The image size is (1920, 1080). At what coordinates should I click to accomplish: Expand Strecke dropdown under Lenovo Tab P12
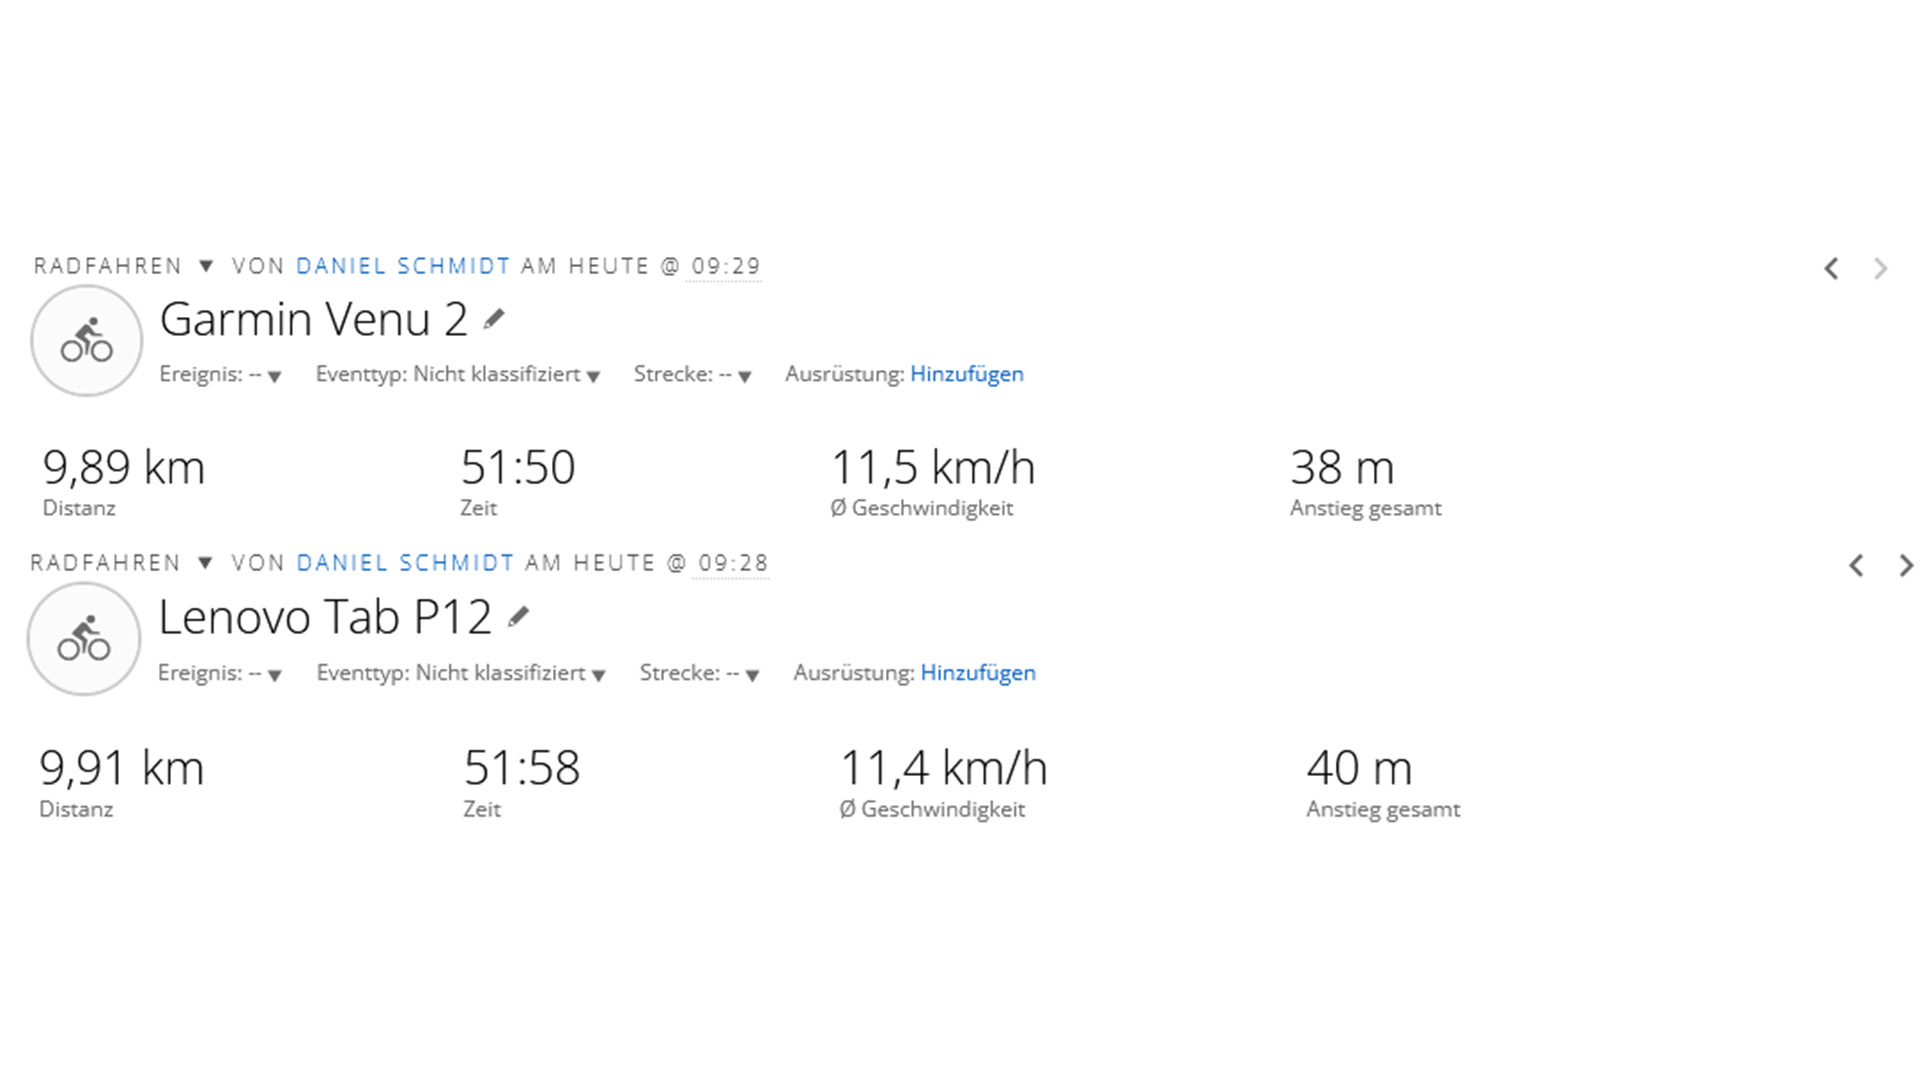pyautogui.click(x=752, y=675)
